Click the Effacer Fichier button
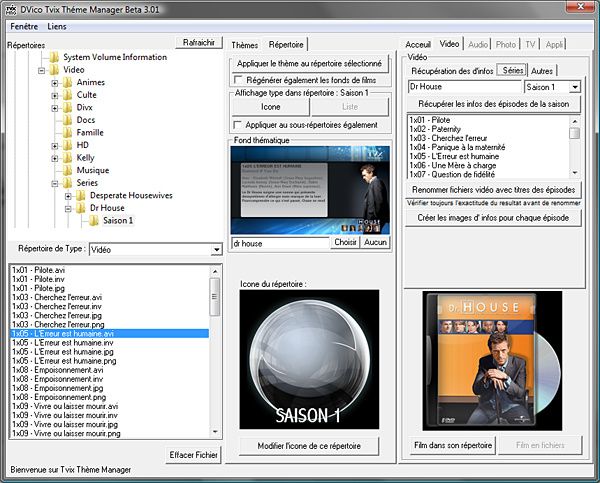Viewport: 600px width, 483px height. (x=193, y=455)
